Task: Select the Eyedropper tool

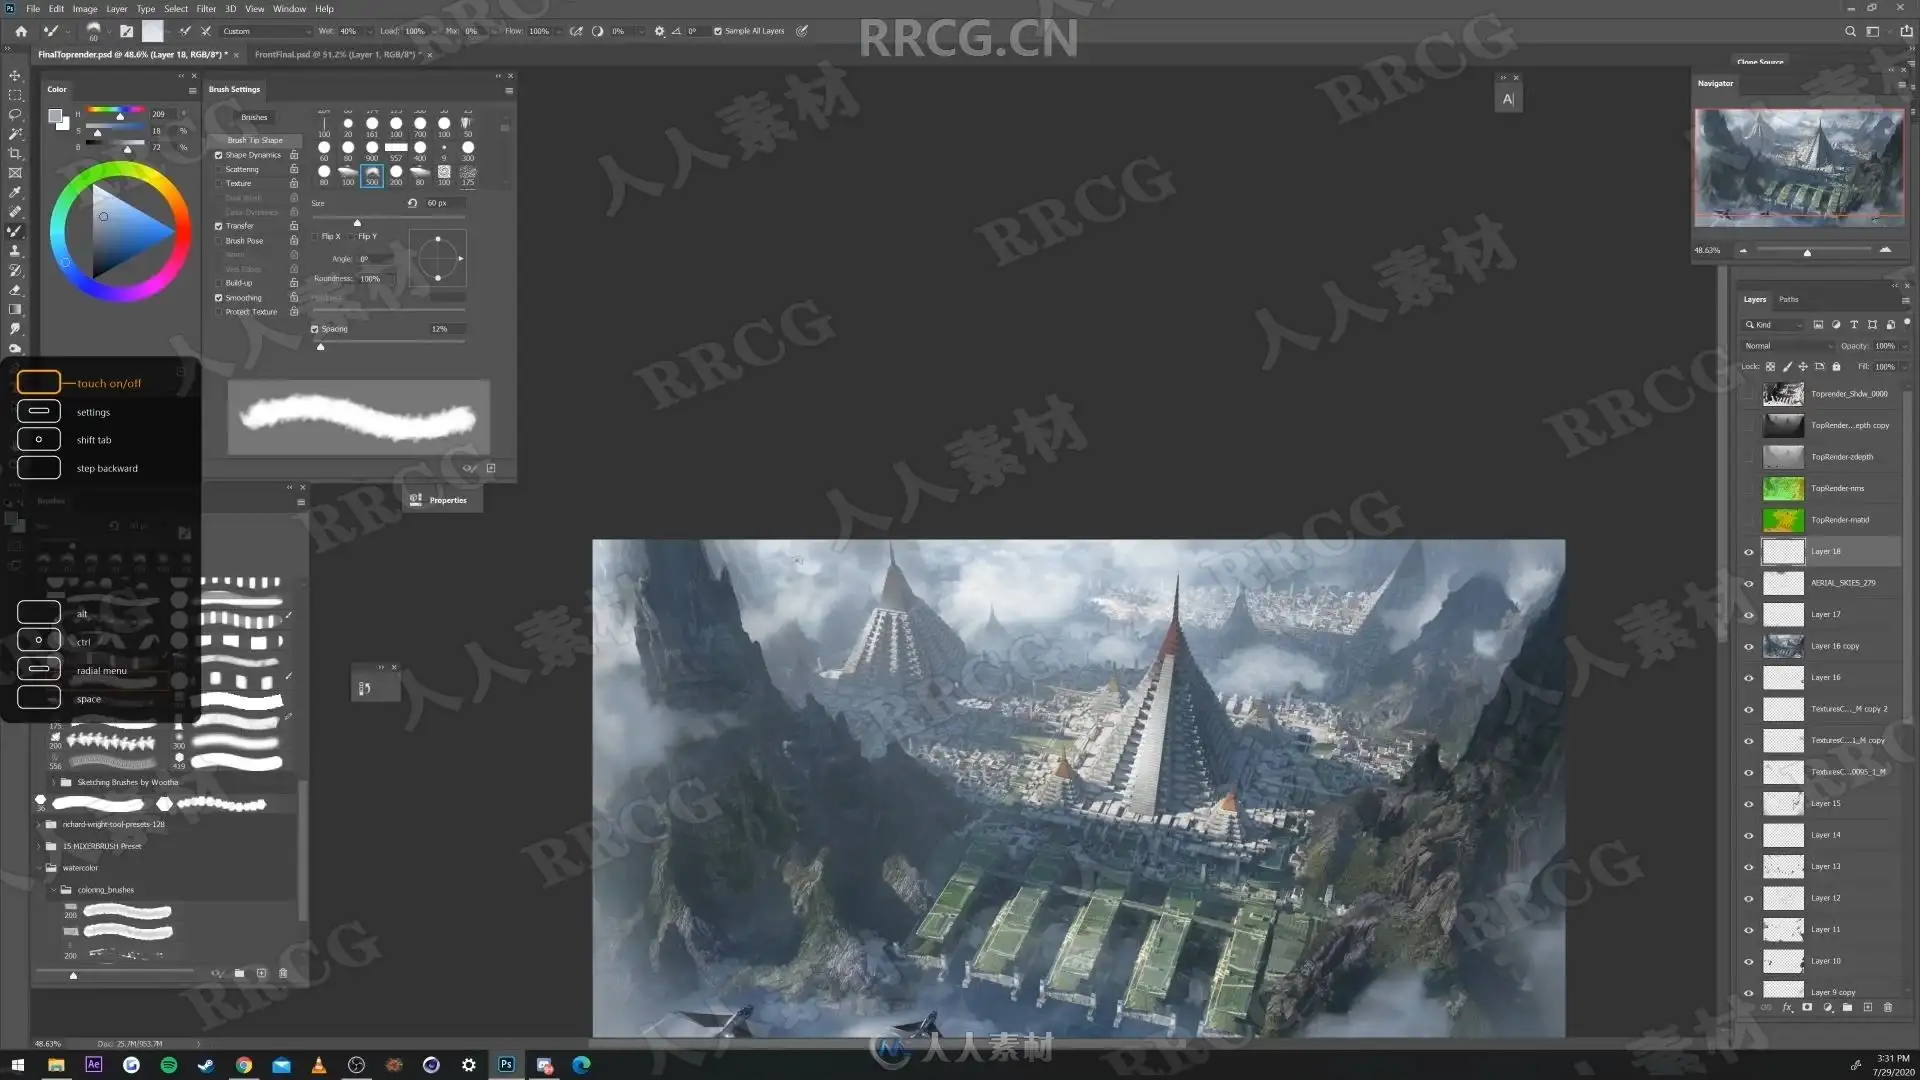Action: tap(15, 192)
